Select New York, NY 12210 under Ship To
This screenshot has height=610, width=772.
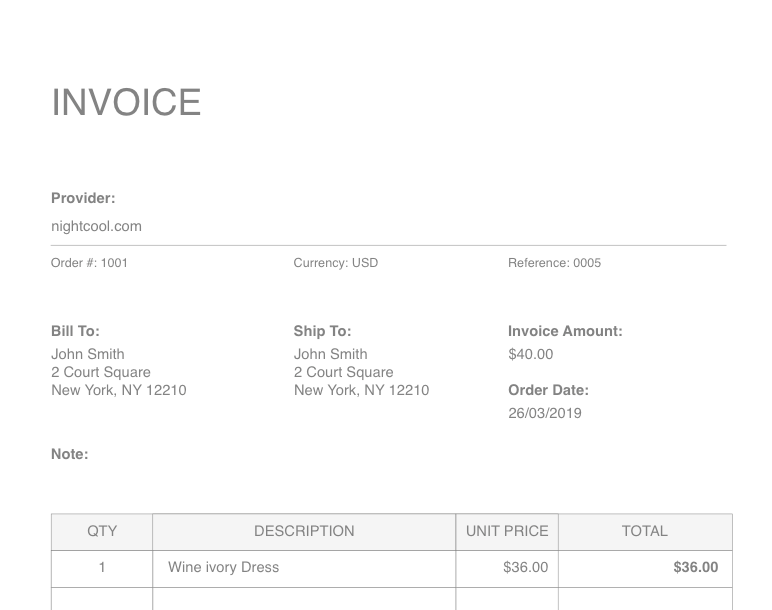pyautogui.click(x=361, y=390)
